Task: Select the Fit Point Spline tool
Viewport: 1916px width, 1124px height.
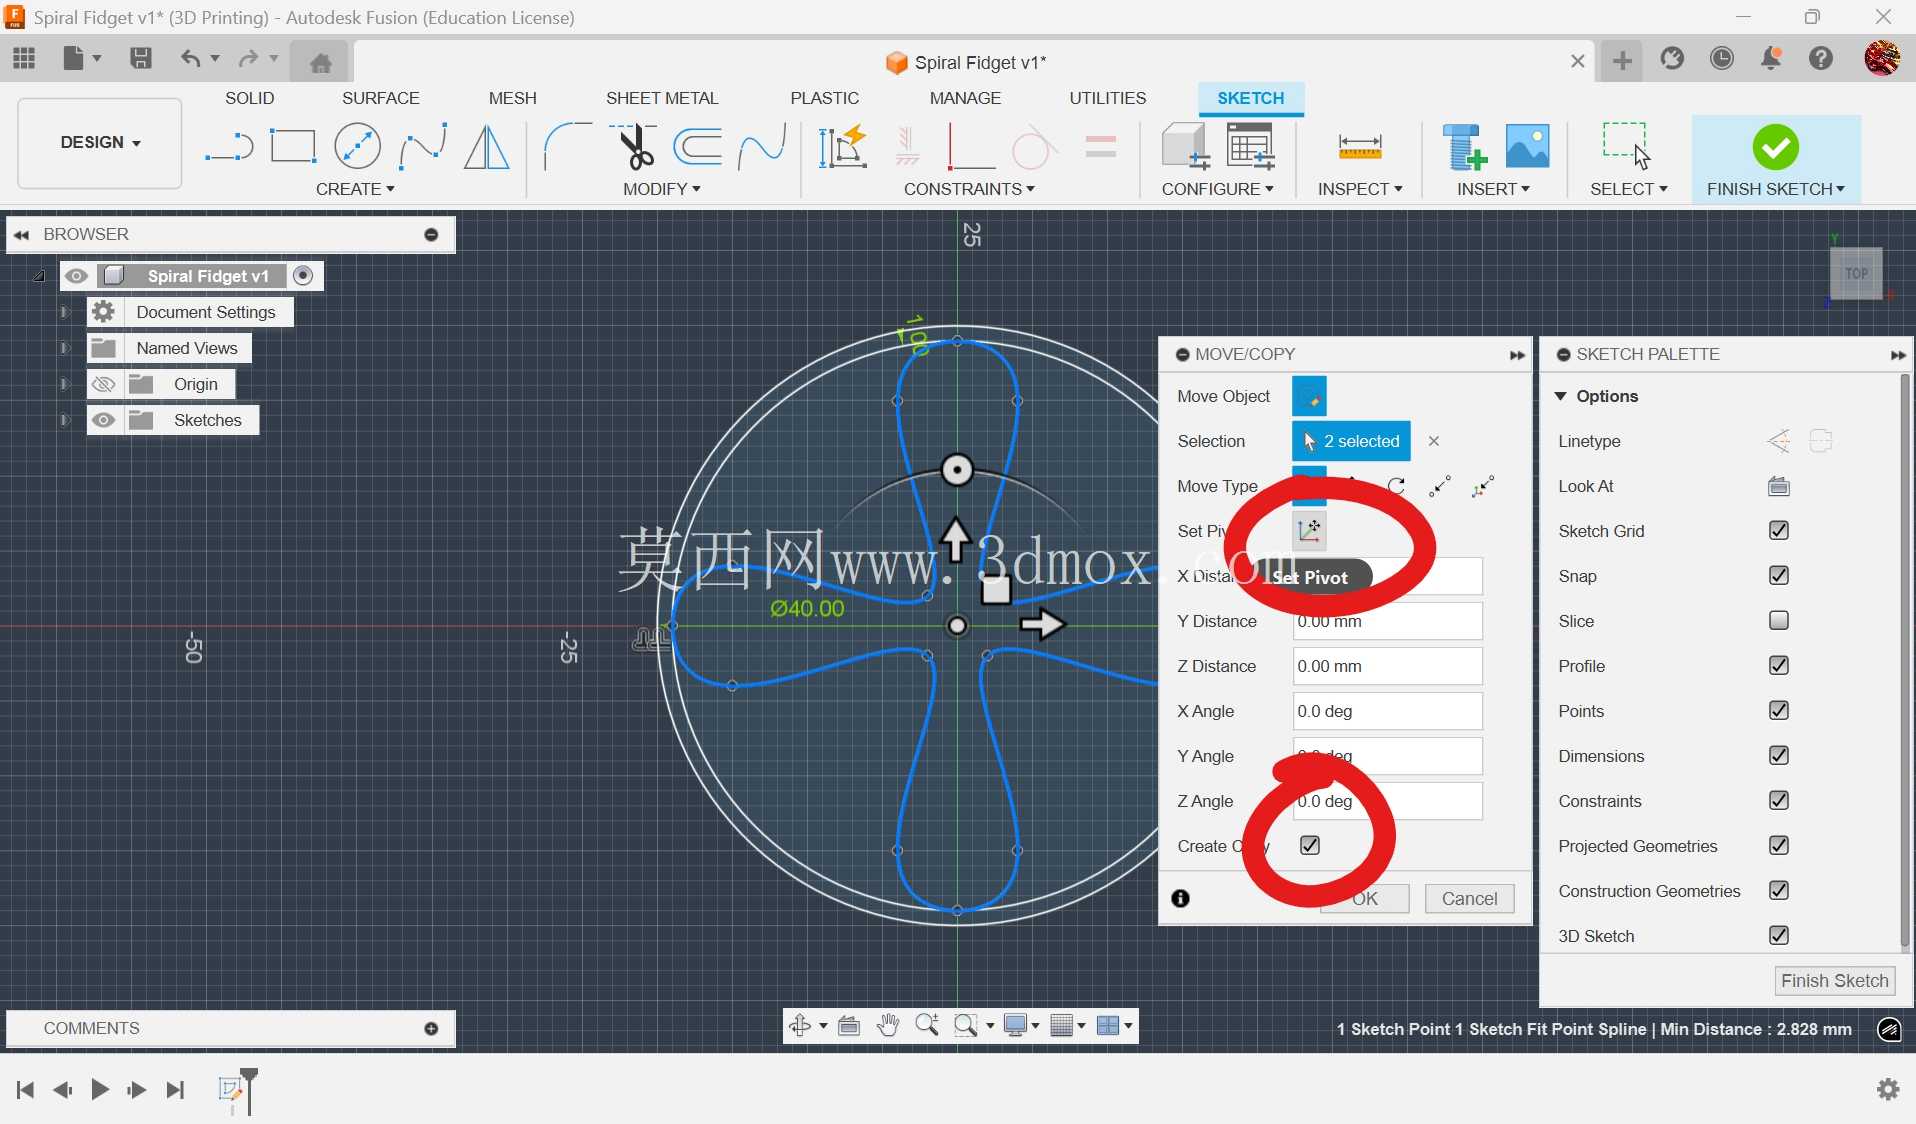Action: [x=422, y=147]
